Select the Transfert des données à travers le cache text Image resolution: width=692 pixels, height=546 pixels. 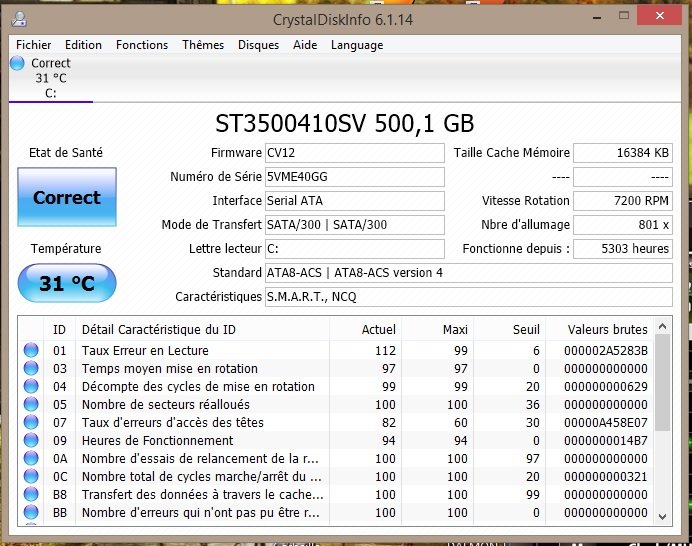coord(203,495)
